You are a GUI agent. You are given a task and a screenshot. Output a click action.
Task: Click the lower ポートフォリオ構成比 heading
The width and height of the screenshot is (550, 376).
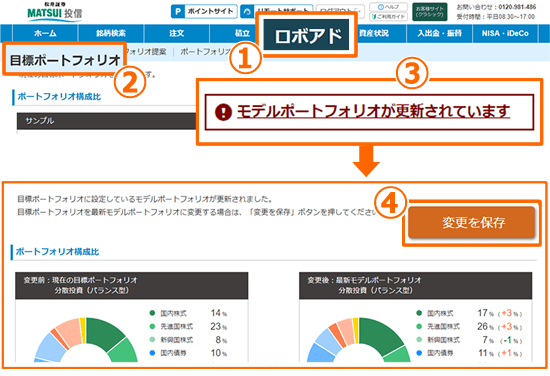57,252
